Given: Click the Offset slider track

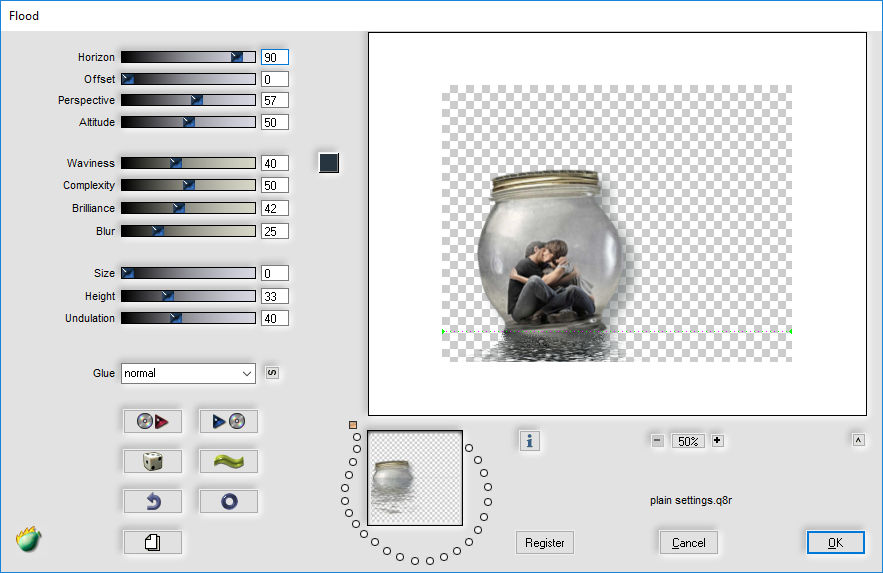Looking at the screenshot, I should point(188,79).
